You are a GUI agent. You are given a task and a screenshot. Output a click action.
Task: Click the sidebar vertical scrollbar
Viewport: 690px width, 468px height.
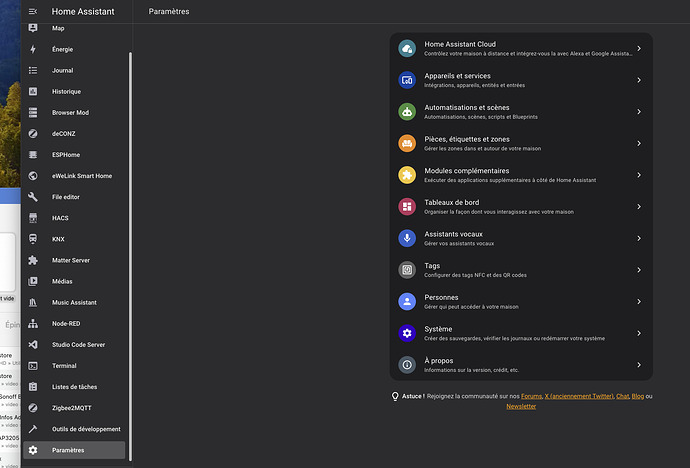click(x=131, y=250)
